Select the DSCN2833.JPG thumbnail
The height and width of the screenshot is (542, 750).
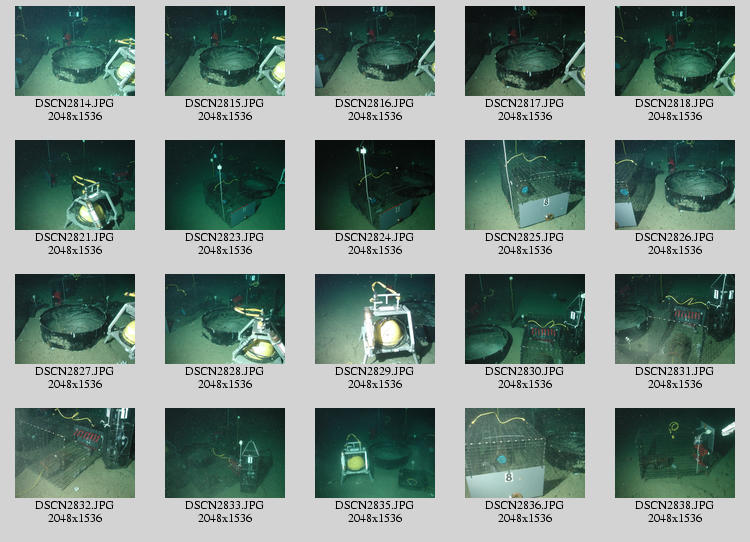tap(225, 453)
